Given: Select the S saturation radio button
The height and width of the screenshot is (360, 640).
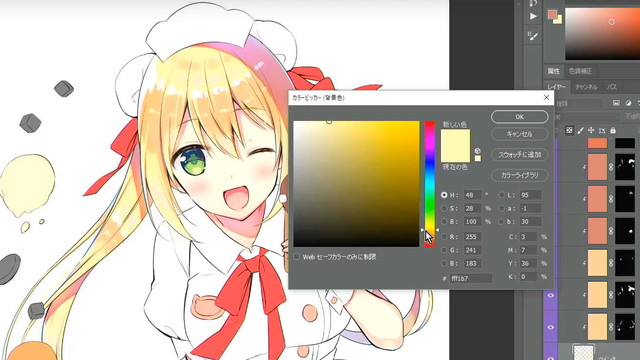Looking at the screenshot, I should [x=444, y=208].
